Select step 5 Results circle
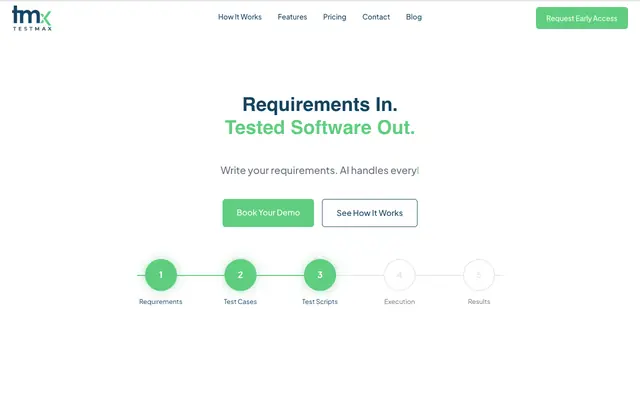The width and height of the screenshot is (640, 400). coord(479,275)
